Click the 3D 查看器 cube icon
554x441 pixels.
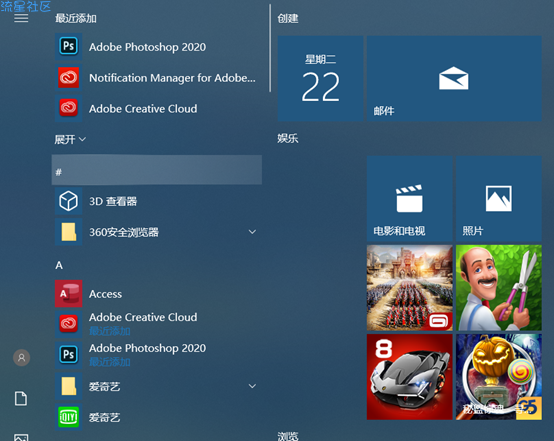[69, 201]
